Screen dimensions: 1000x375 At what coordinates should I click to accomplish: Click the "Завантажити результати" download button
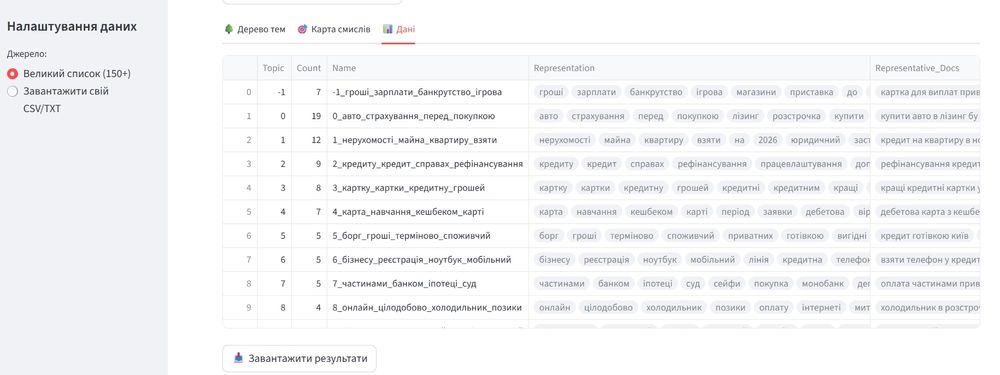coord(299,358)
